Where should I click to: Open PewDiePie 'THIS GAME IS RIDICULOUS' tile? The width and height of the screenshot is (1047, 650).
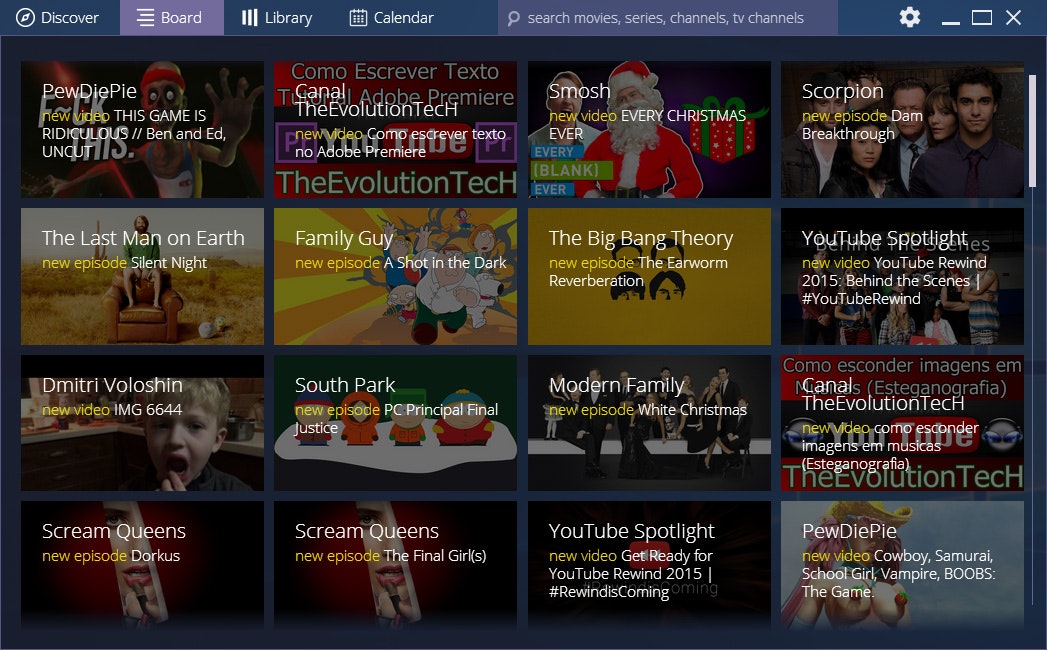[x=142, y=130]
